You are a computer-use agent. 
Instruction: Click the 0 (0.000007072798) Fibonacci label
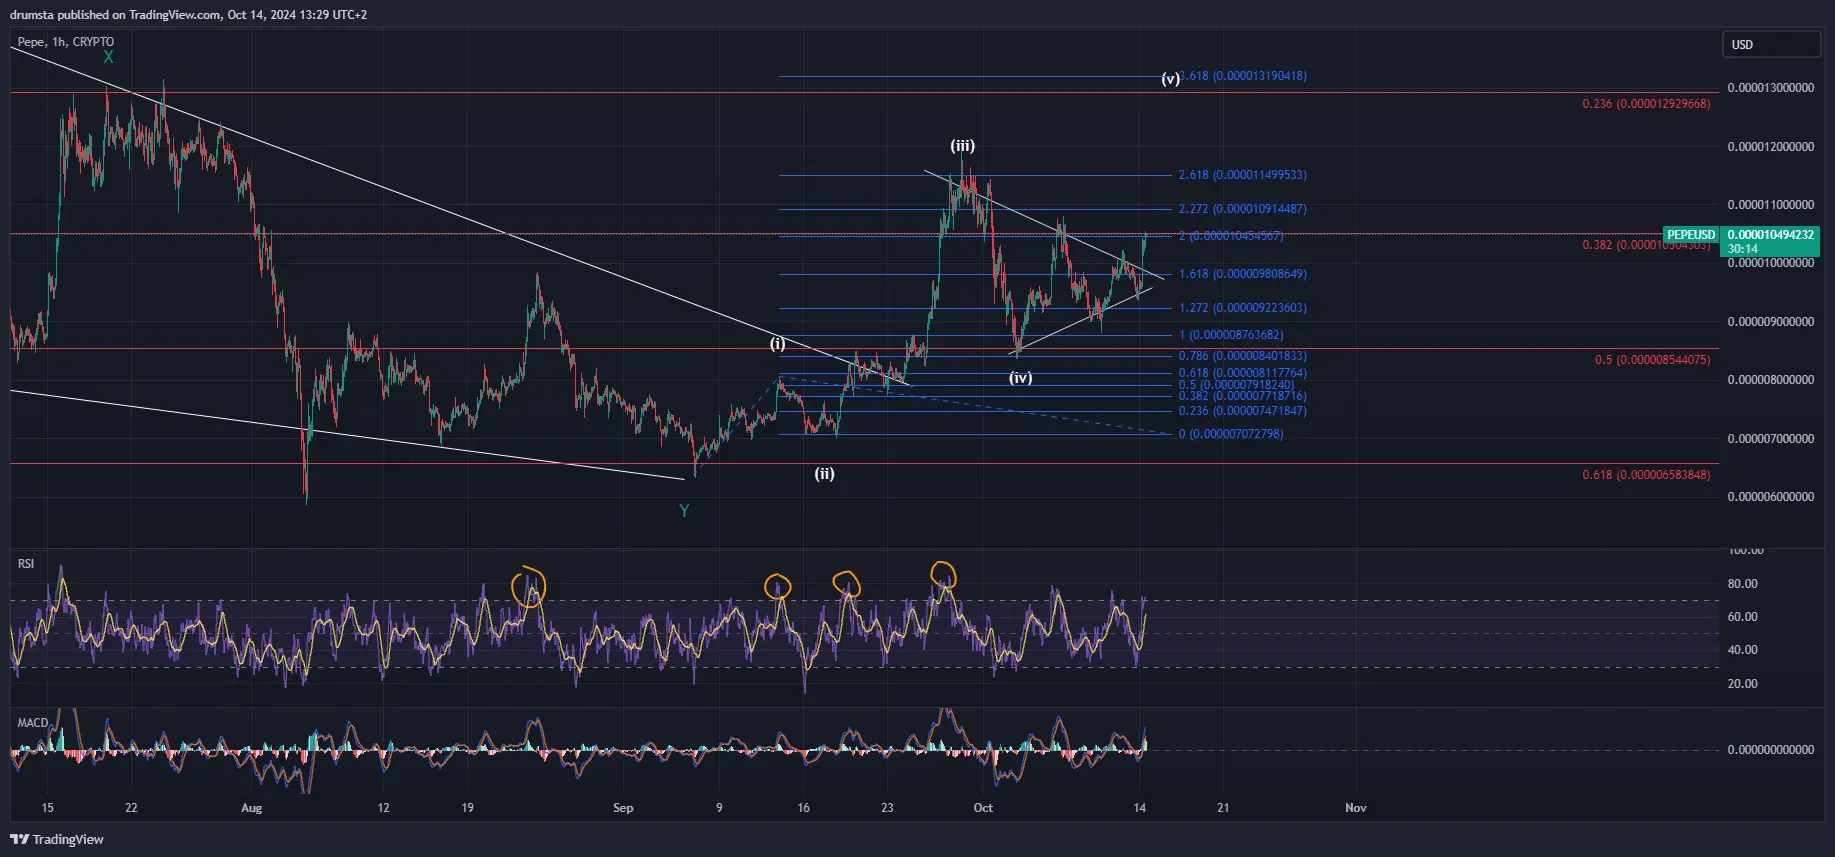[1231, 434]
